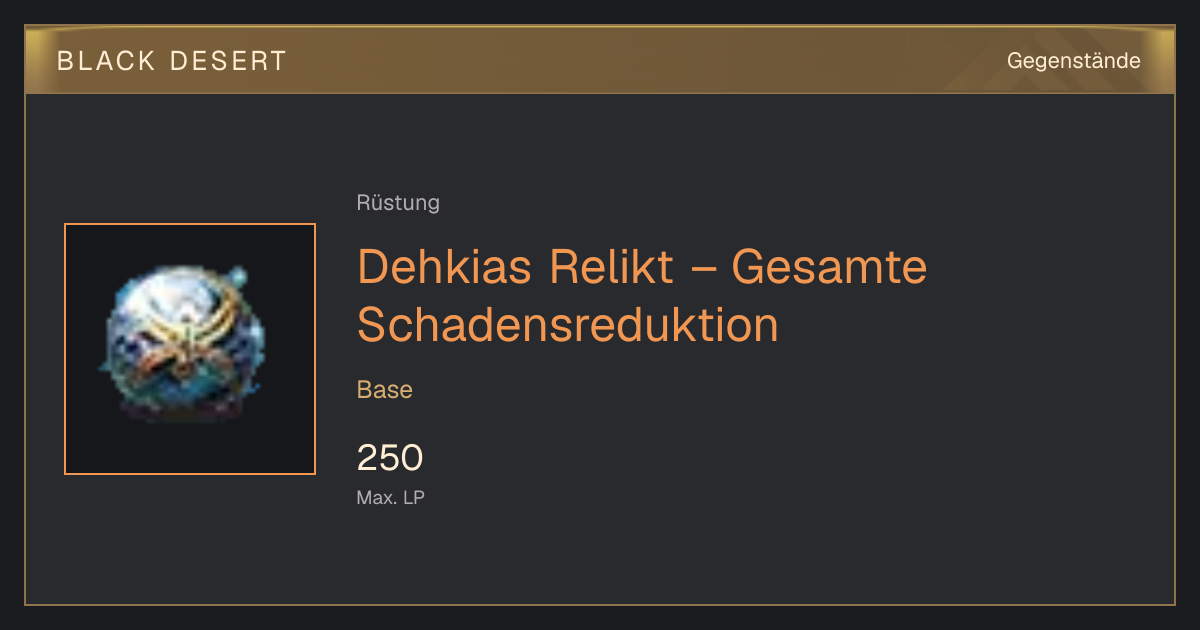Click the gold header banner
The width and height of the screenshot is (1200, 630).
click(x=600, y=60)
